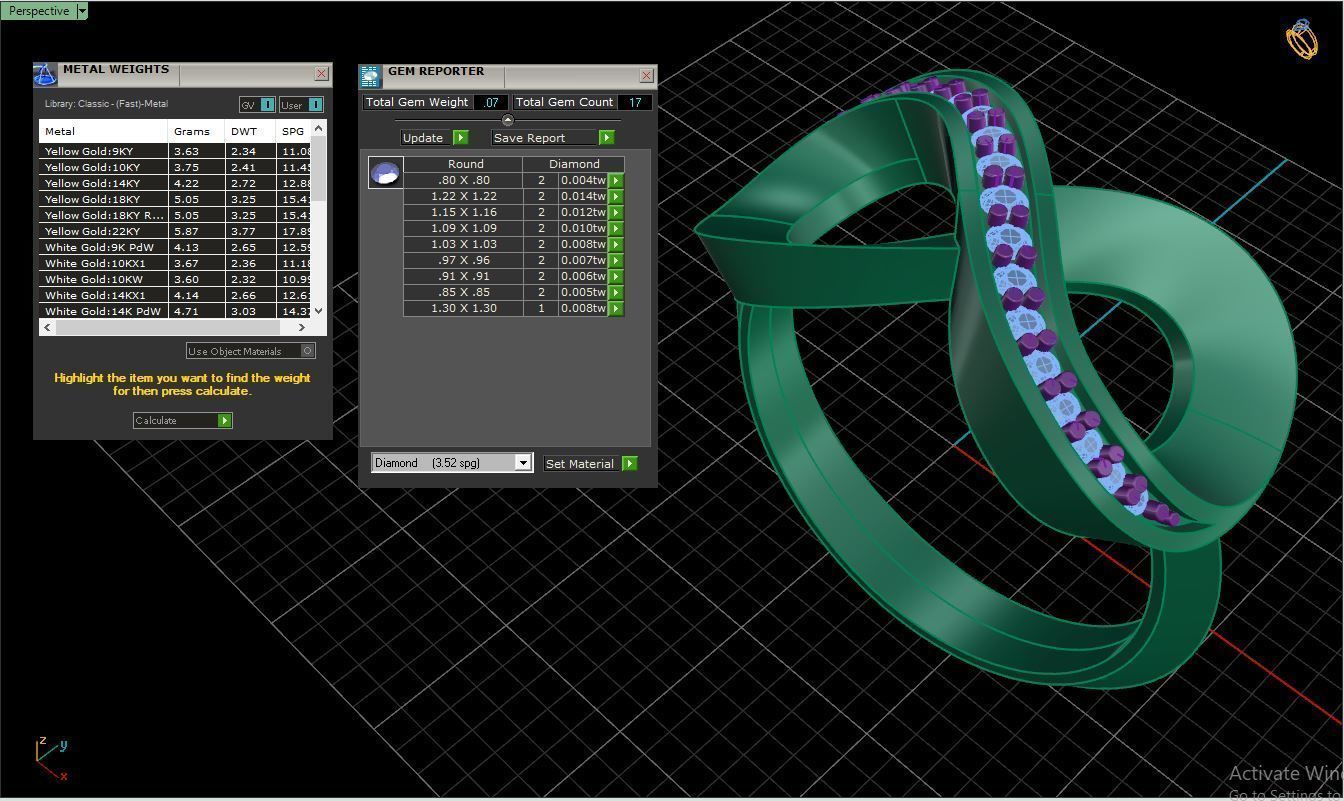Viewport: 1344px width, 801px height.
Task: Close the Metal Weights panel
Action: (x=321, y=74)
